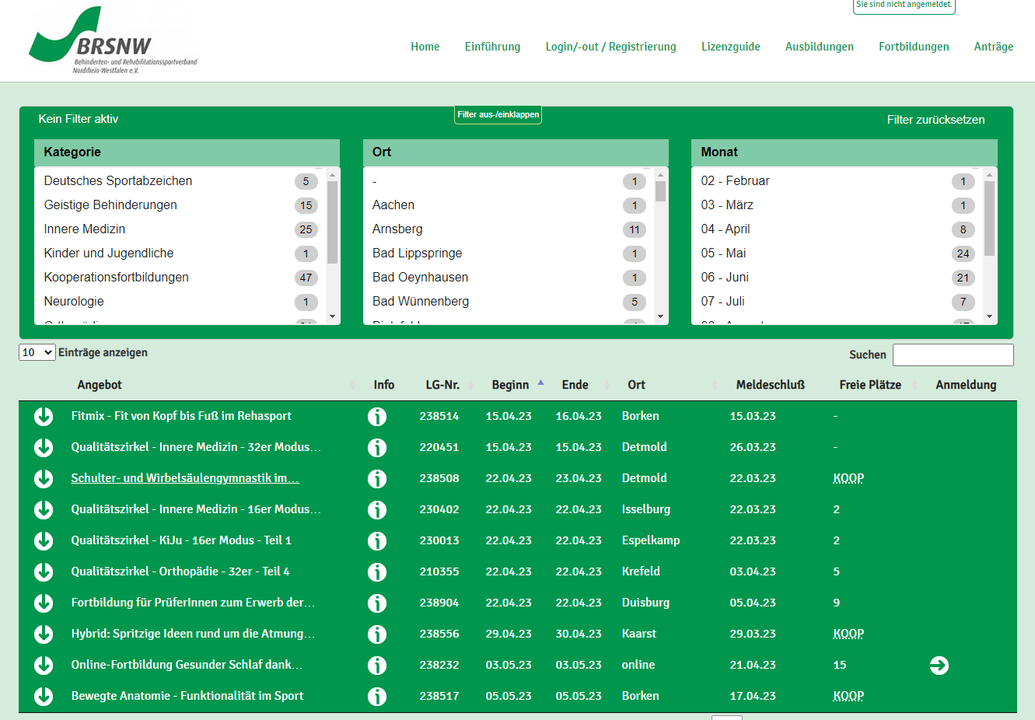Open Login/-out / Registrierung page
1035x720 pixels.
pos(611,47)
